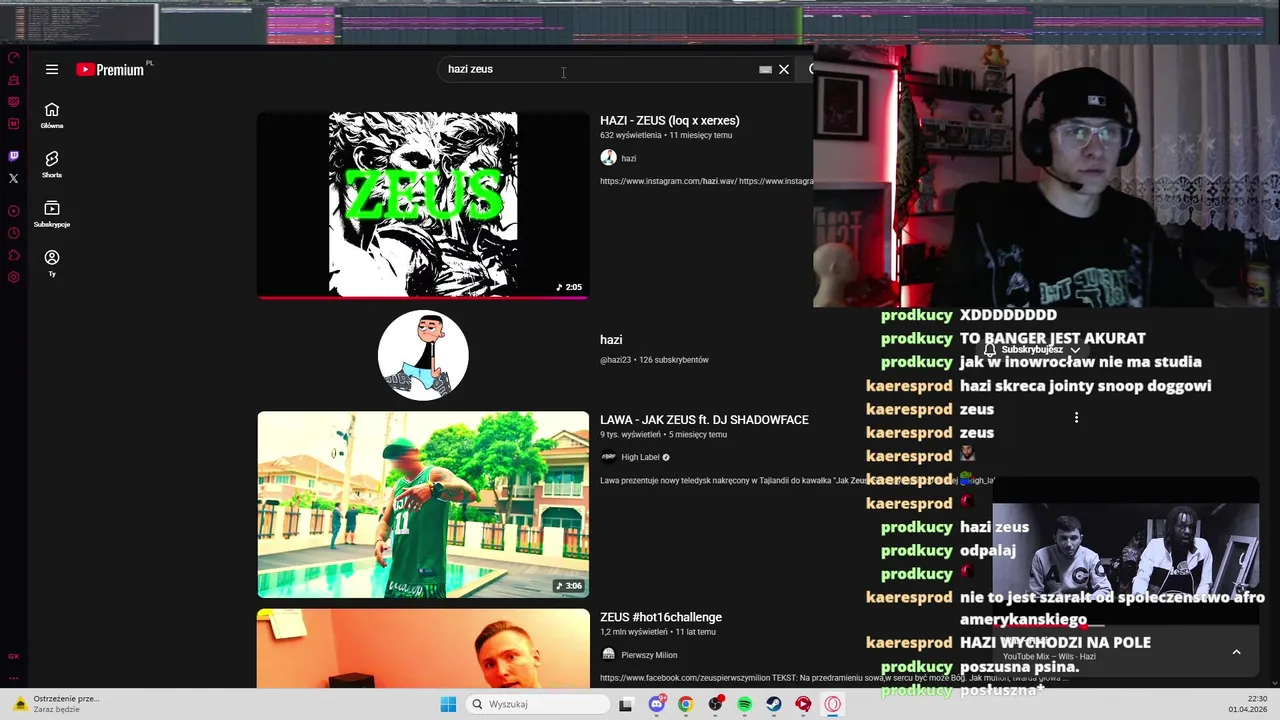Open settings hexagon gear in Opera sidebar
This screenshot has width=1280, height=720.
[13, 277]
